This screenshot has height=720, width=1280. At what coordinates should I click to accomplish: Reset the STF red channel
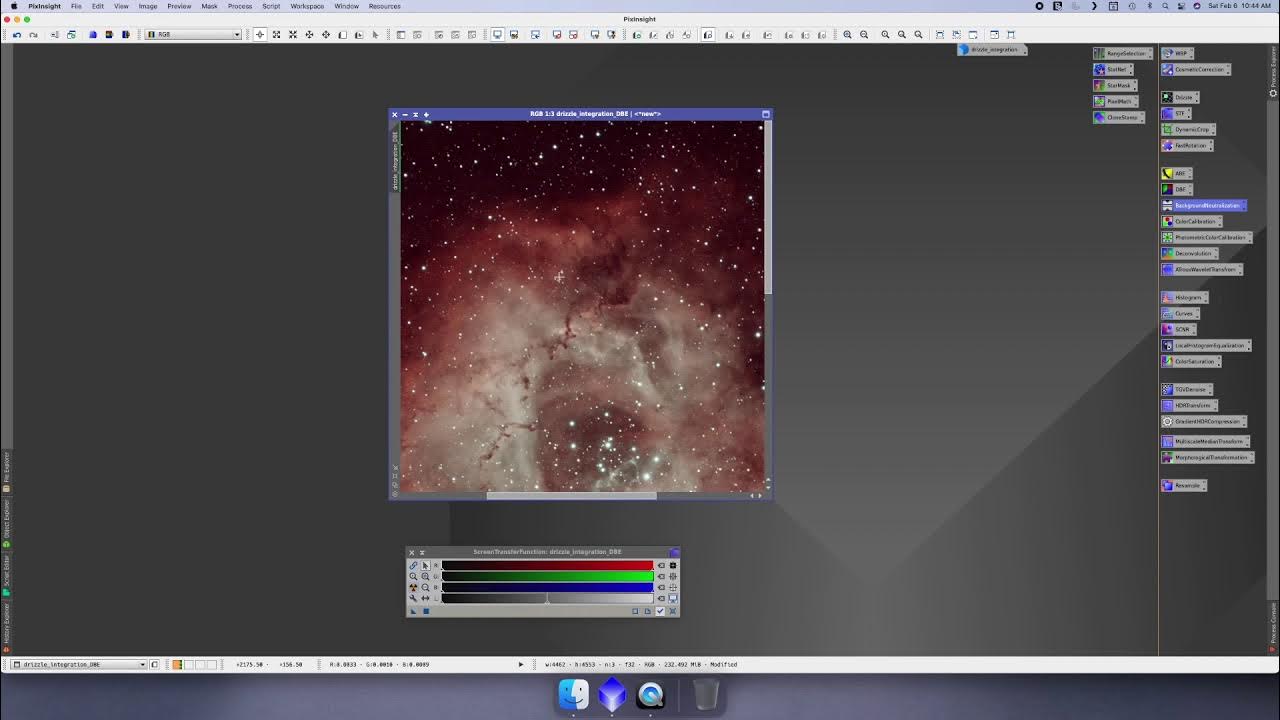[661, 565]
